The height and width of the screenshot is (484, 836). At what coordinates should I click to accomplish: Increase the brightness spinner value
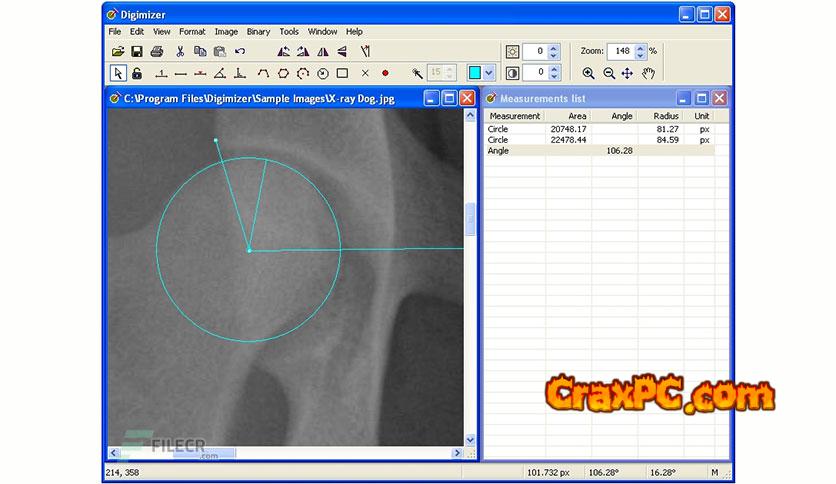tap(554, 47)
